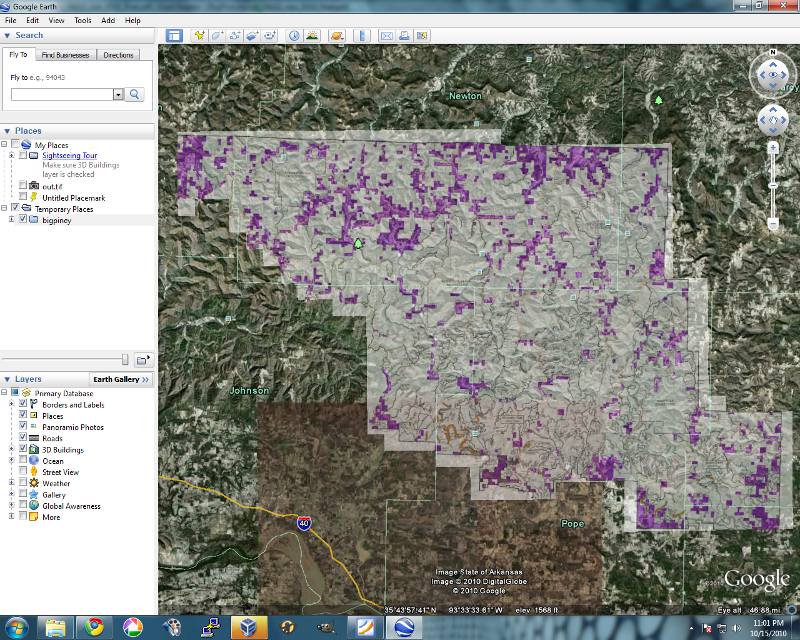Add a polygon from the toolbar

click(217, 36)
